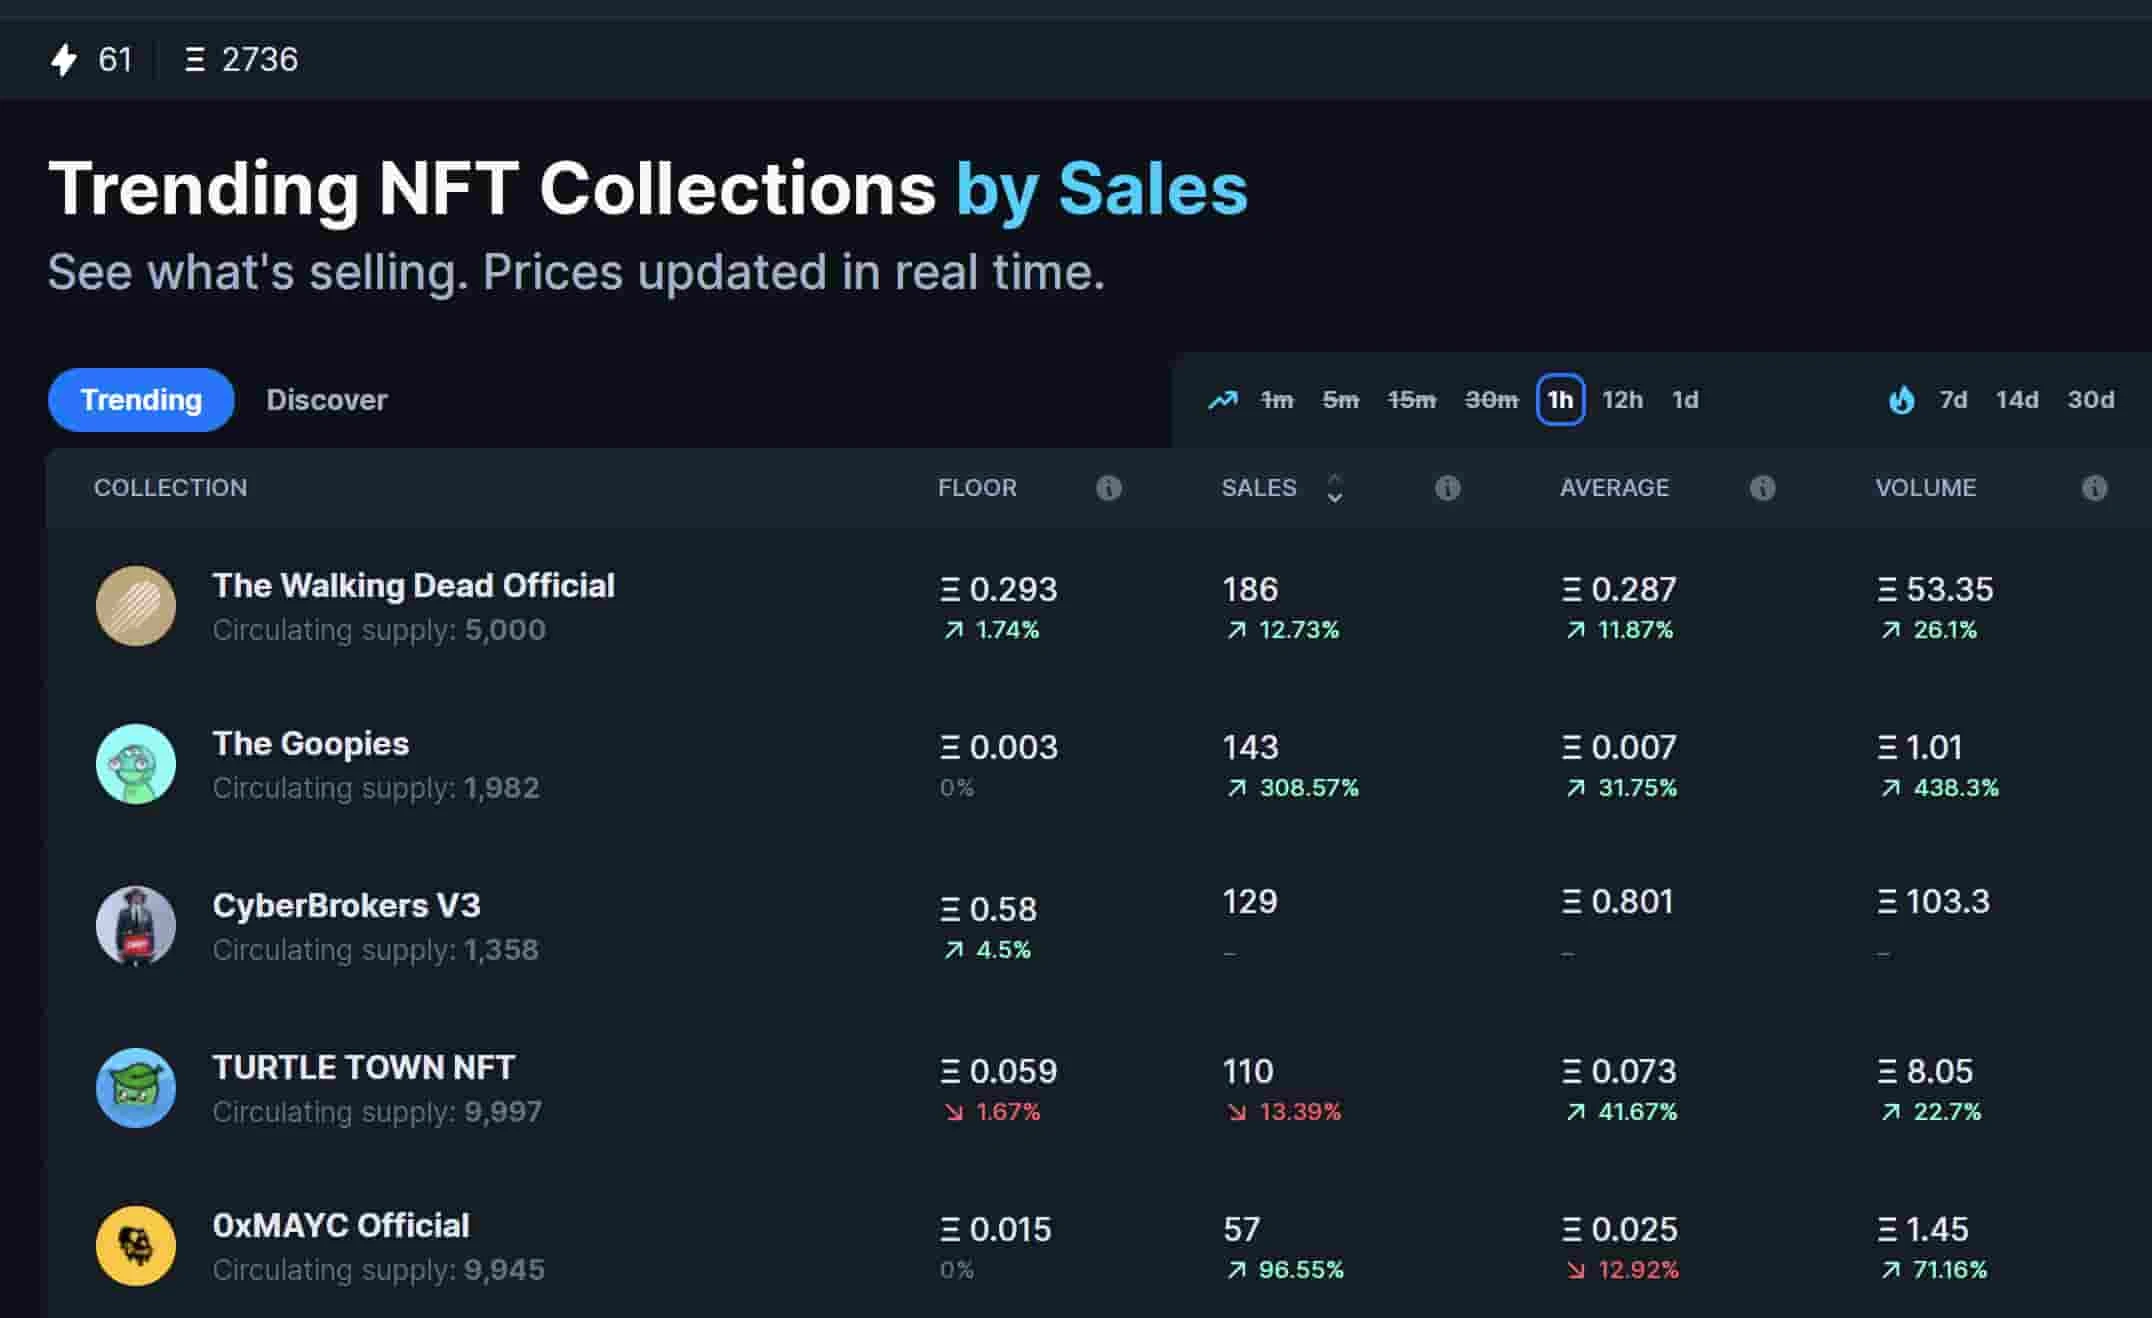Select the 1h timeframe option
The width and height of the screenshot is (2152, 1318).
pyautogui.click(x=1560, y=400)
